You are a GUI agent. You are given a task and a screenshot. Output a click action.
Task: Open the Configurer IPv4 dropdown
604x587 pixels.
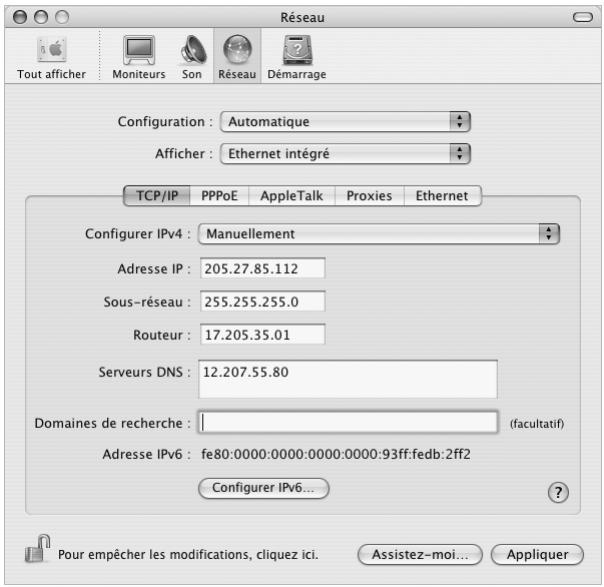379,234
